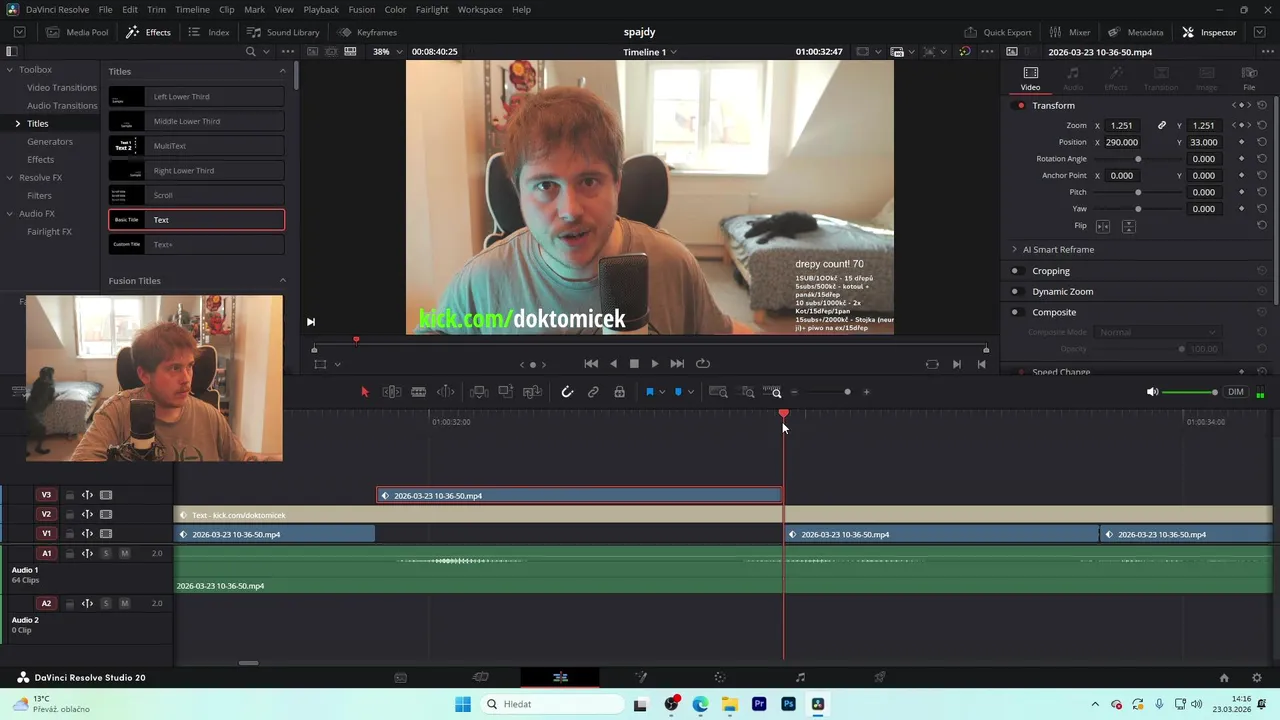Click the Overwrite Clip toolbar icon
Screen dimensions: 1280x720
coord(506,392)
